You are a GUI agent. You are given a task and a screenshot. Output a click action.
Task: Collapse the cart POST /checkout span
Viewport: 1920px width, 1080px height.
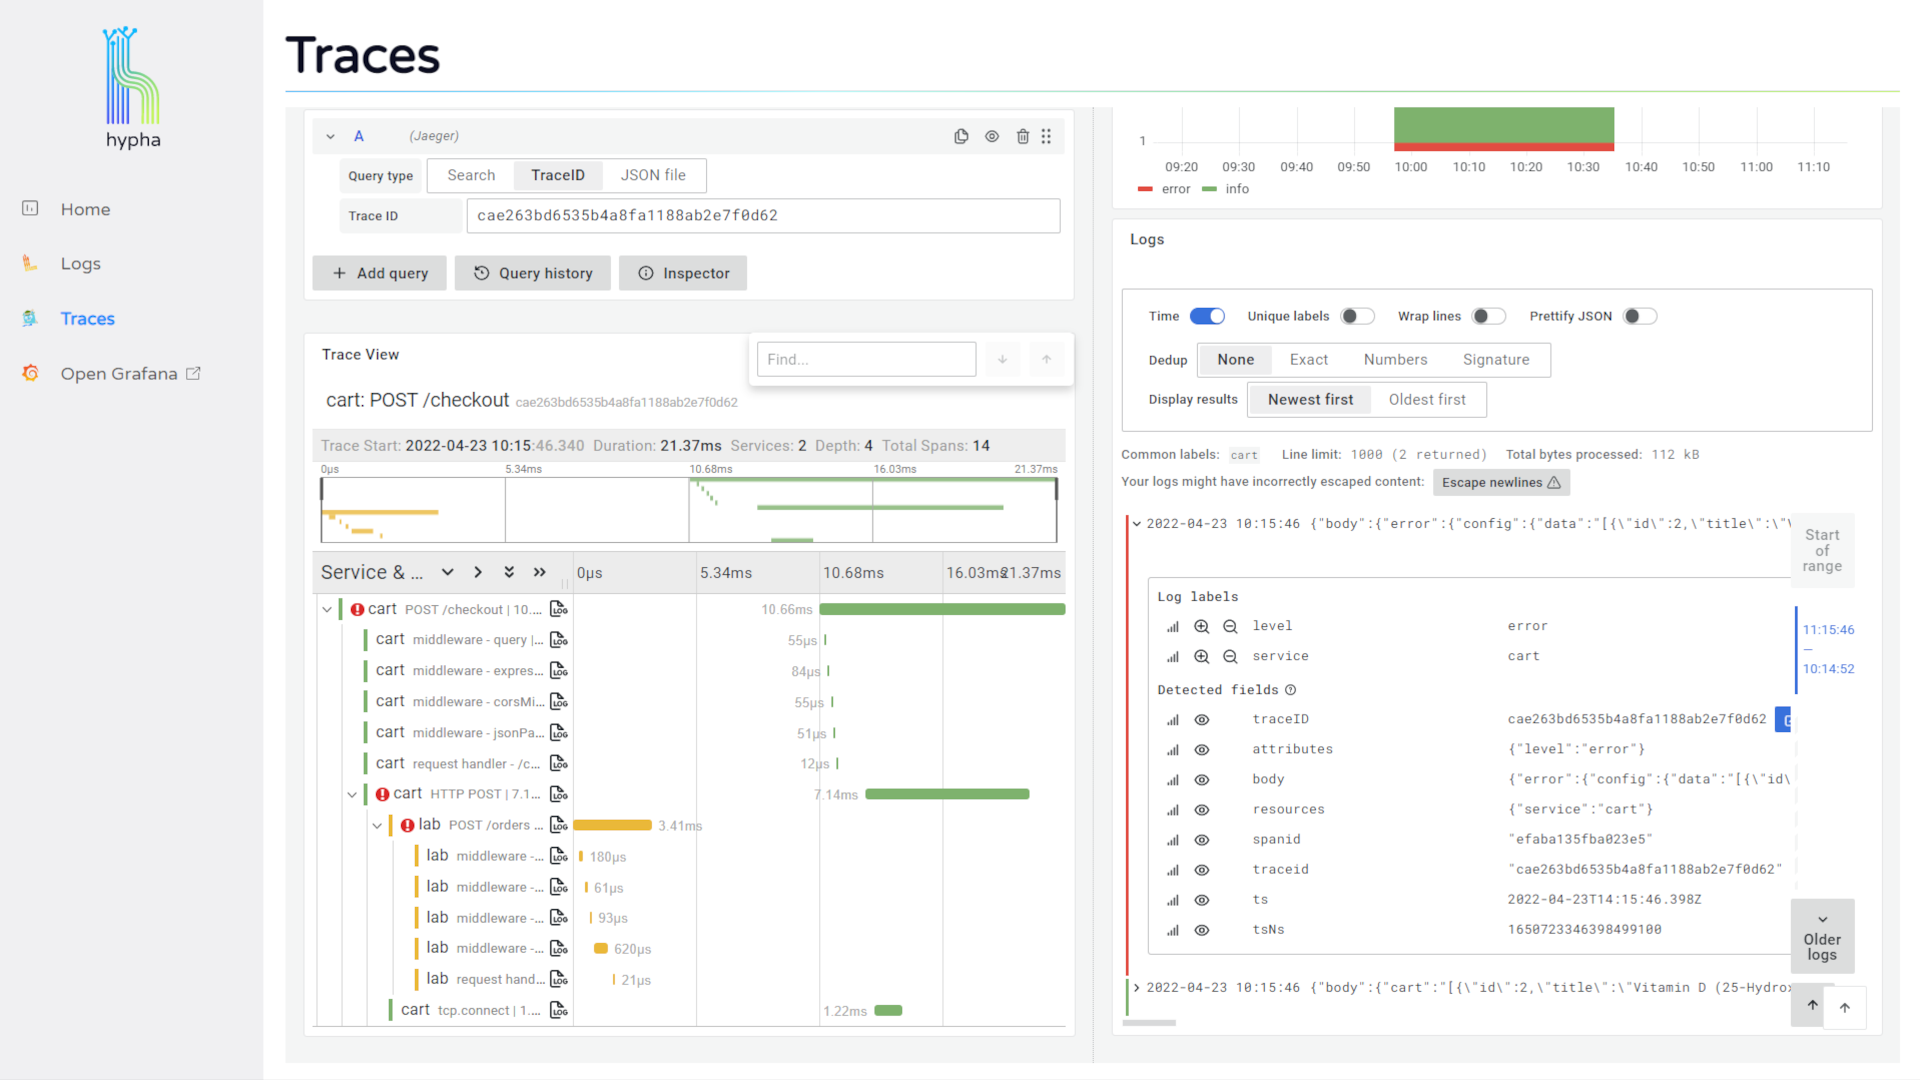327,609
